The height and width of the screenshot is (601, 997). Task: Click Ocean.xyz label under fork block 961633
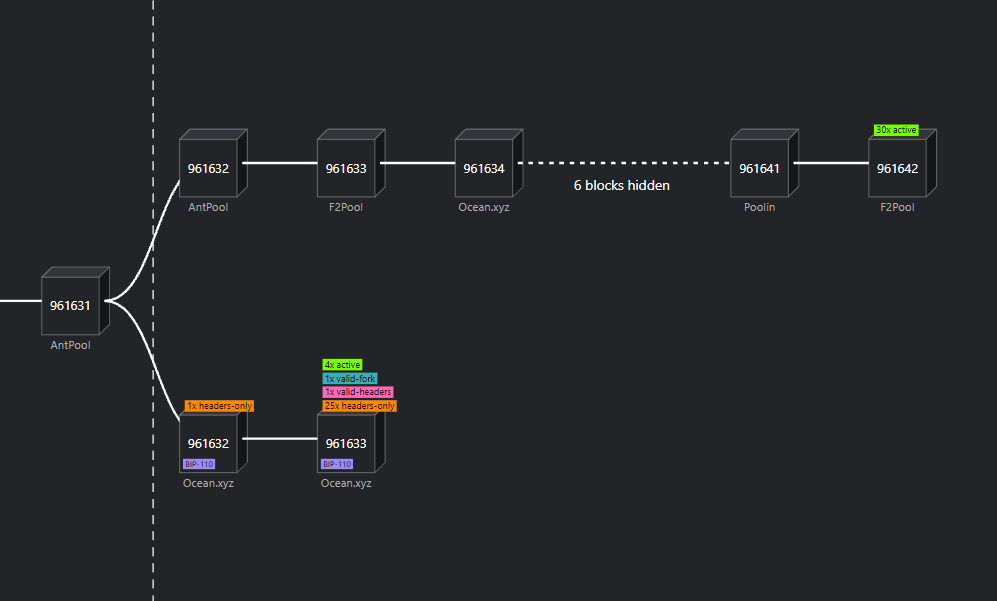[346, 483]
